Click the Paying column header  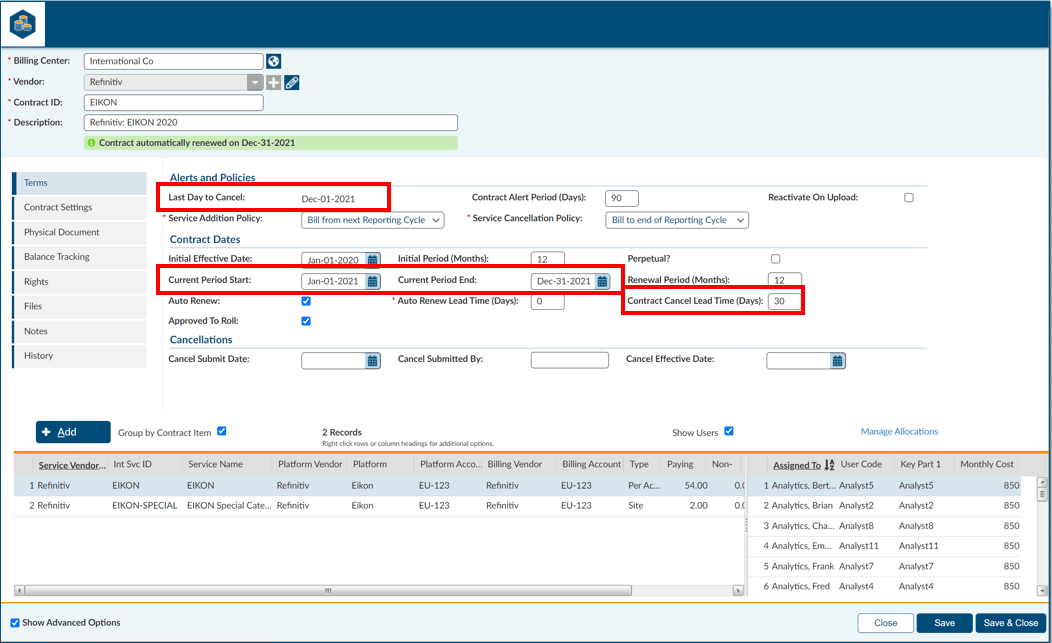tap(680, 464)
